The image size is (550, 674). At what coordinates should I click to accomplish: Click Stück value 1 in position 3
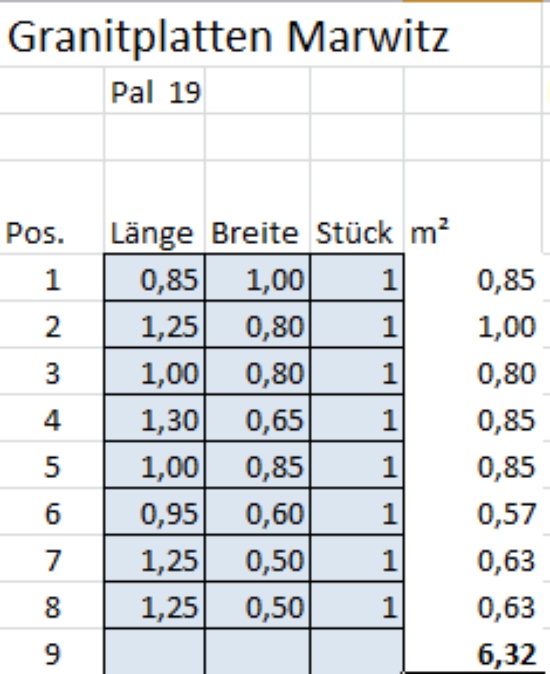coord(357,371)
